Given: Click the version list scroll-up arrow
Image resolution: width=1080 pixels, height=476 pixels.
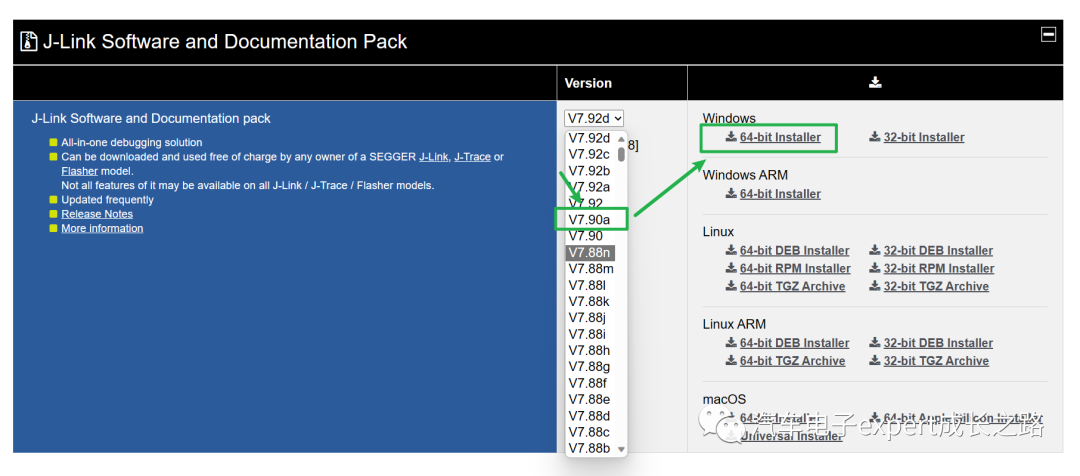Looking at the screenshot, I should point(621,138).
